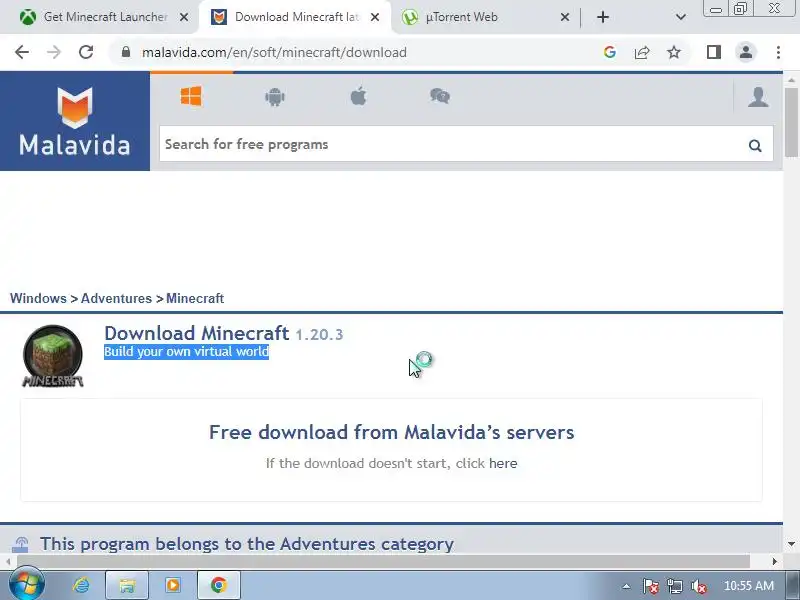The image size is (800, 600).
Task: Launch Internet Explorer from taskbar
Action: 81,585
